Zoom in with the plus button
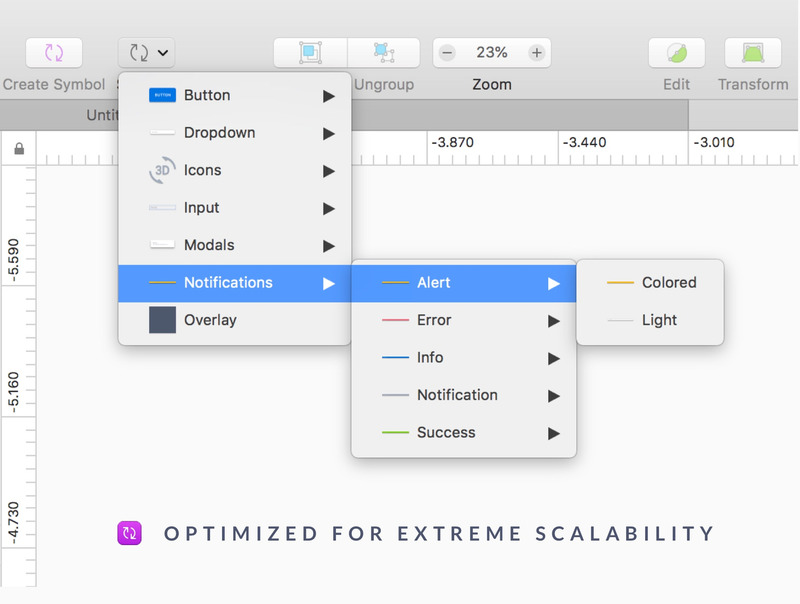 click(x=537, y=53)
